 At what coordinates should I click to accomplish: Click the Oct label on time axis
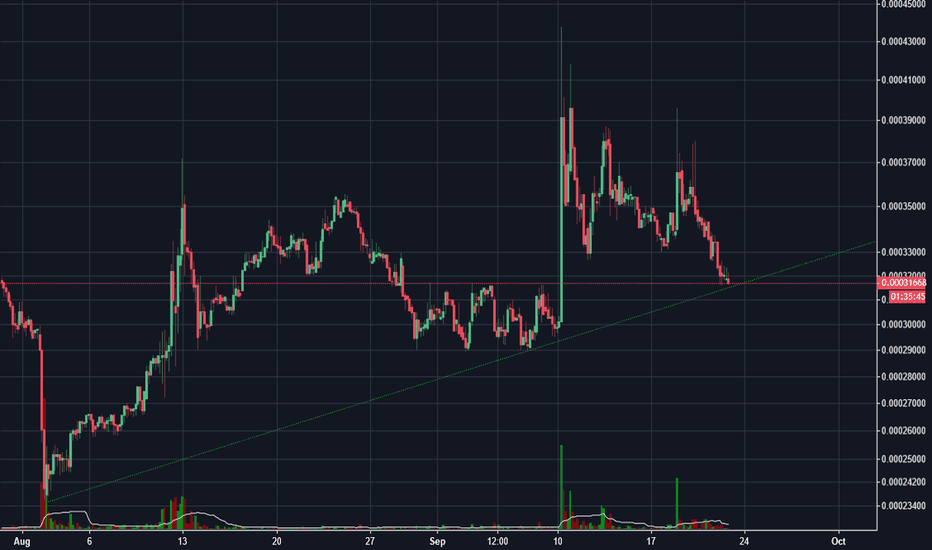click(838, 541)
